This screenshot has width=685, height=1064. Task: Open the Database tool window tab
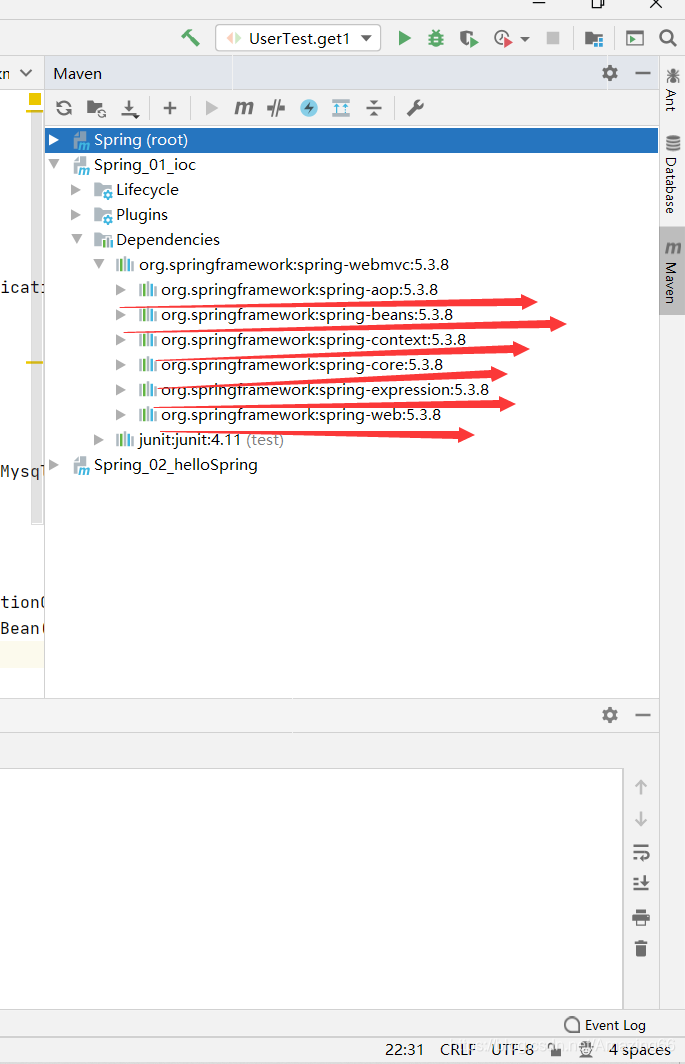click(x=671, y=174)
